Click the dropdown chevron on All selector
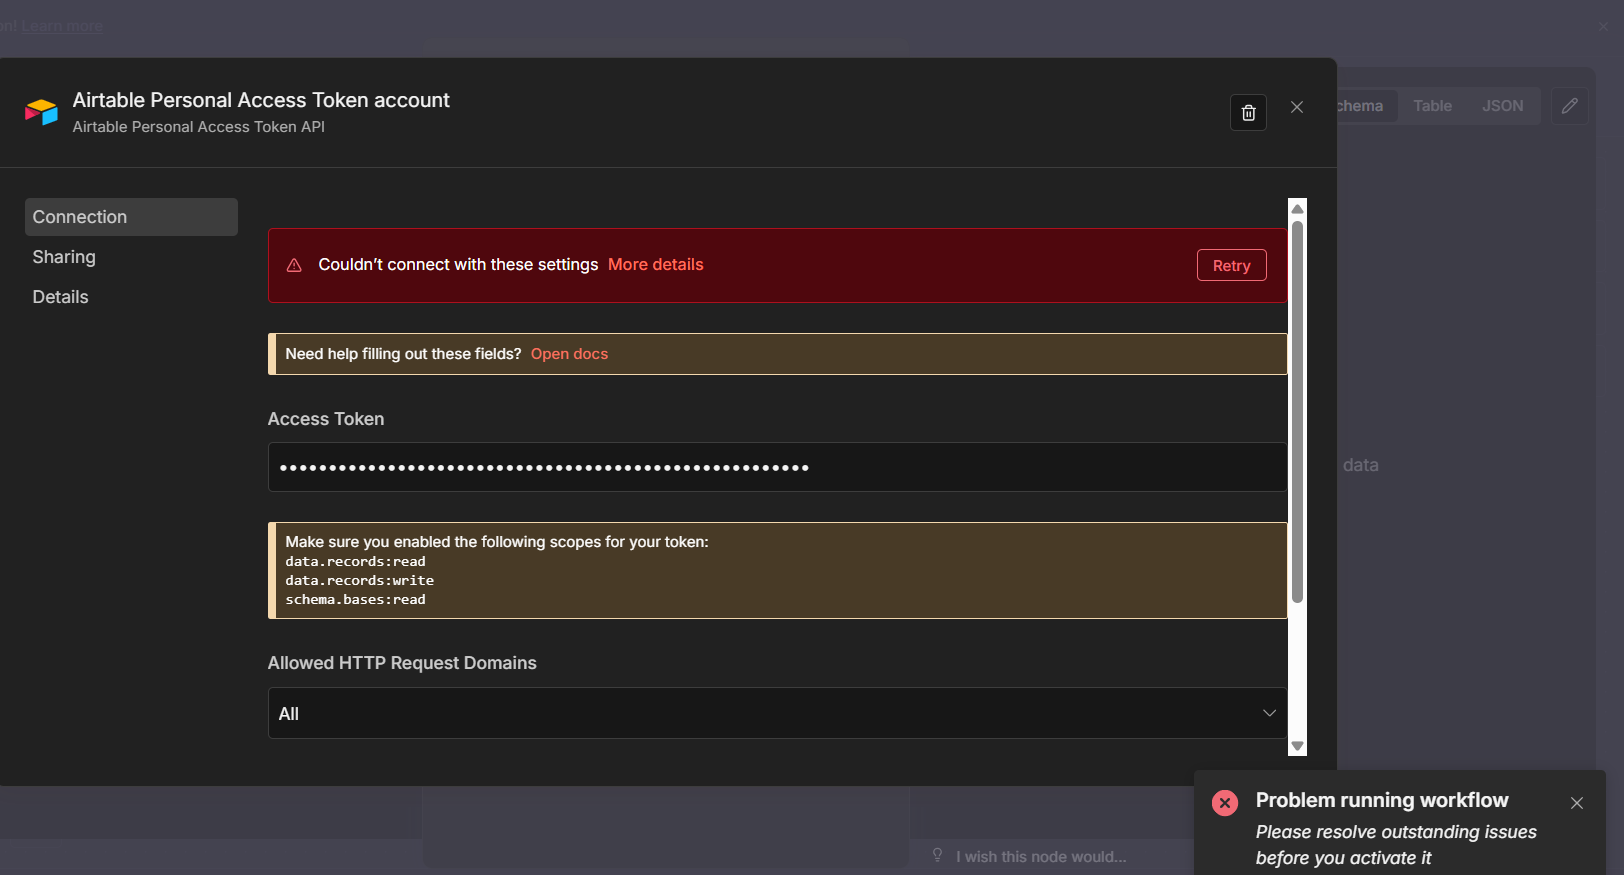The width and height of the screenshot is (1624, 875). click(x=1269, y=713)
